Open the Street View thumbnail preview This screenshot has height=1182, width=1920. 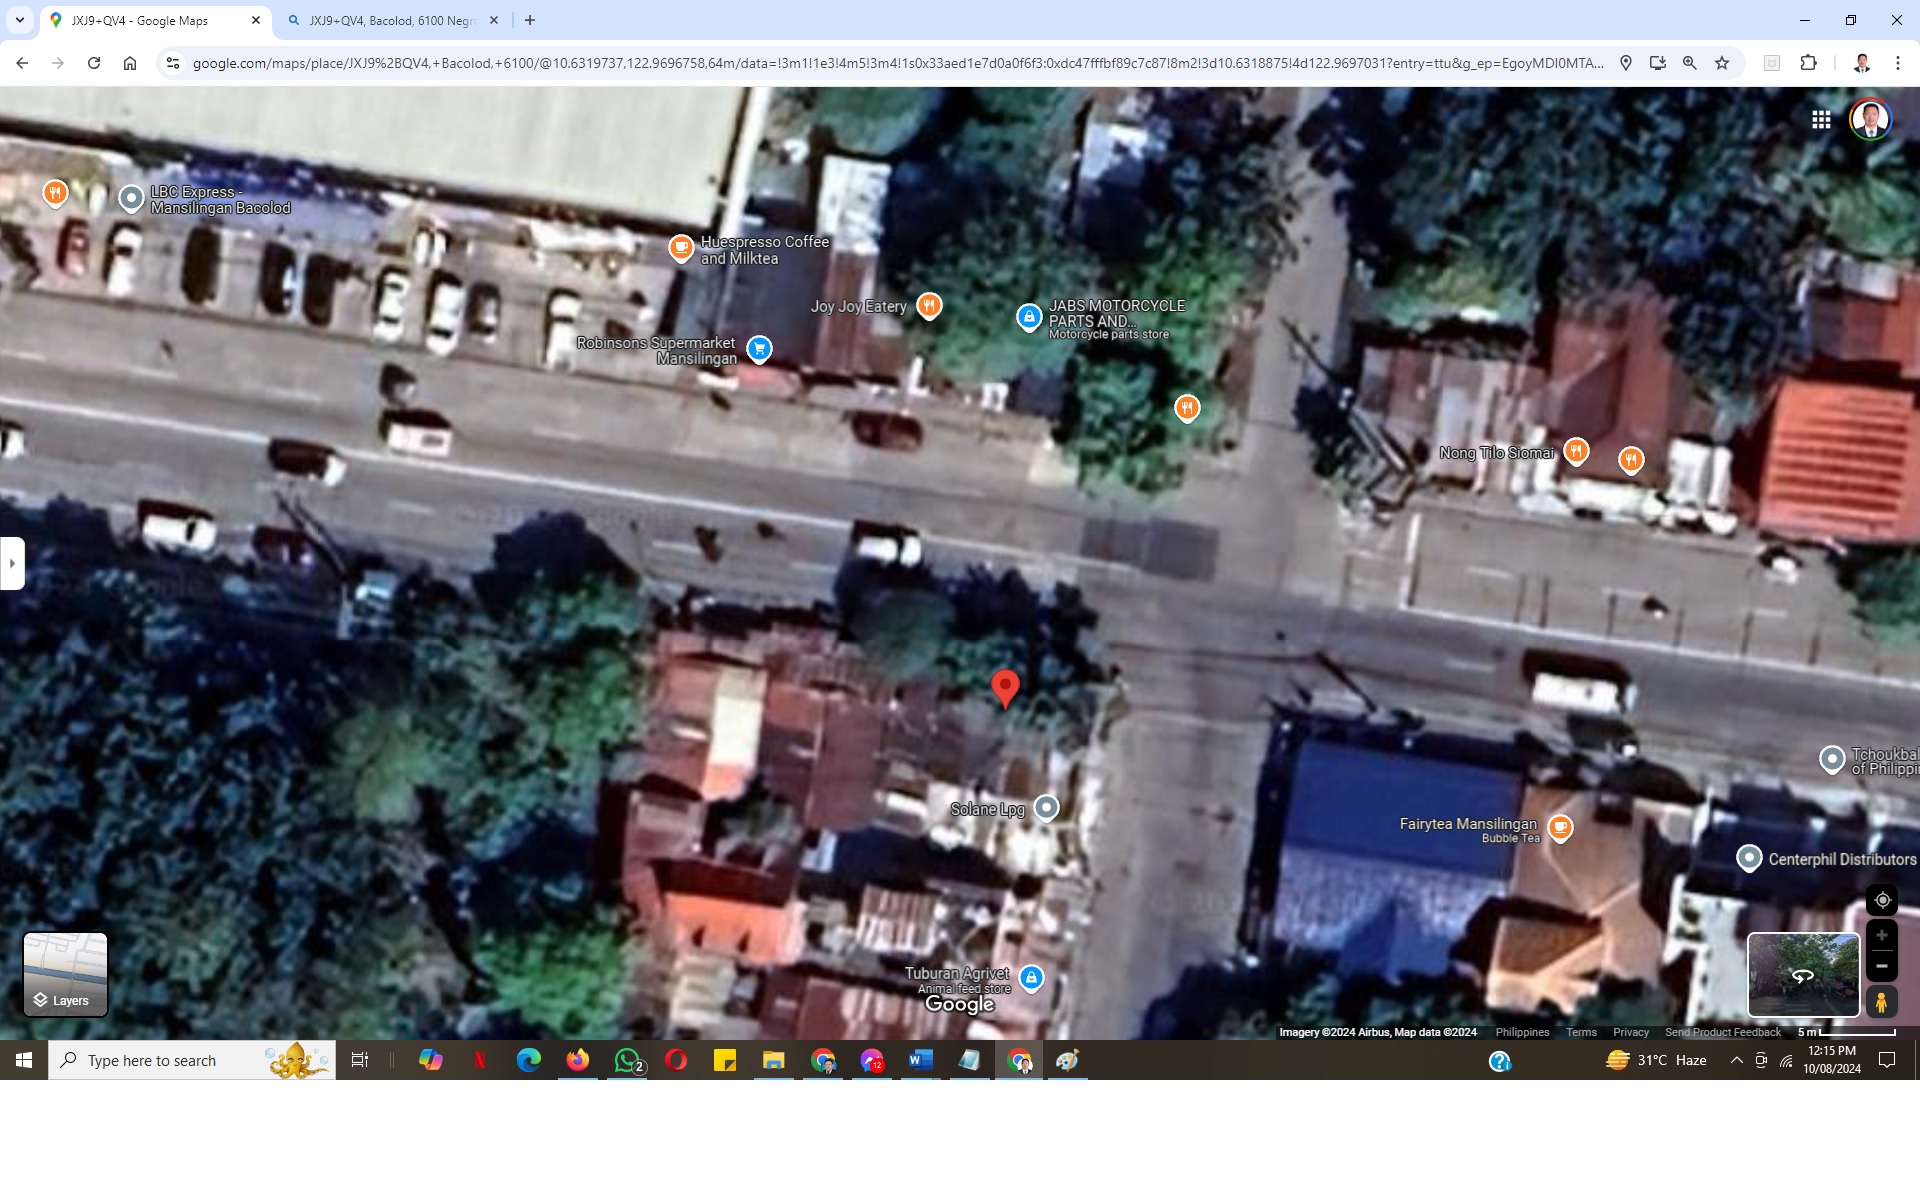click(x=1803, y=974)
